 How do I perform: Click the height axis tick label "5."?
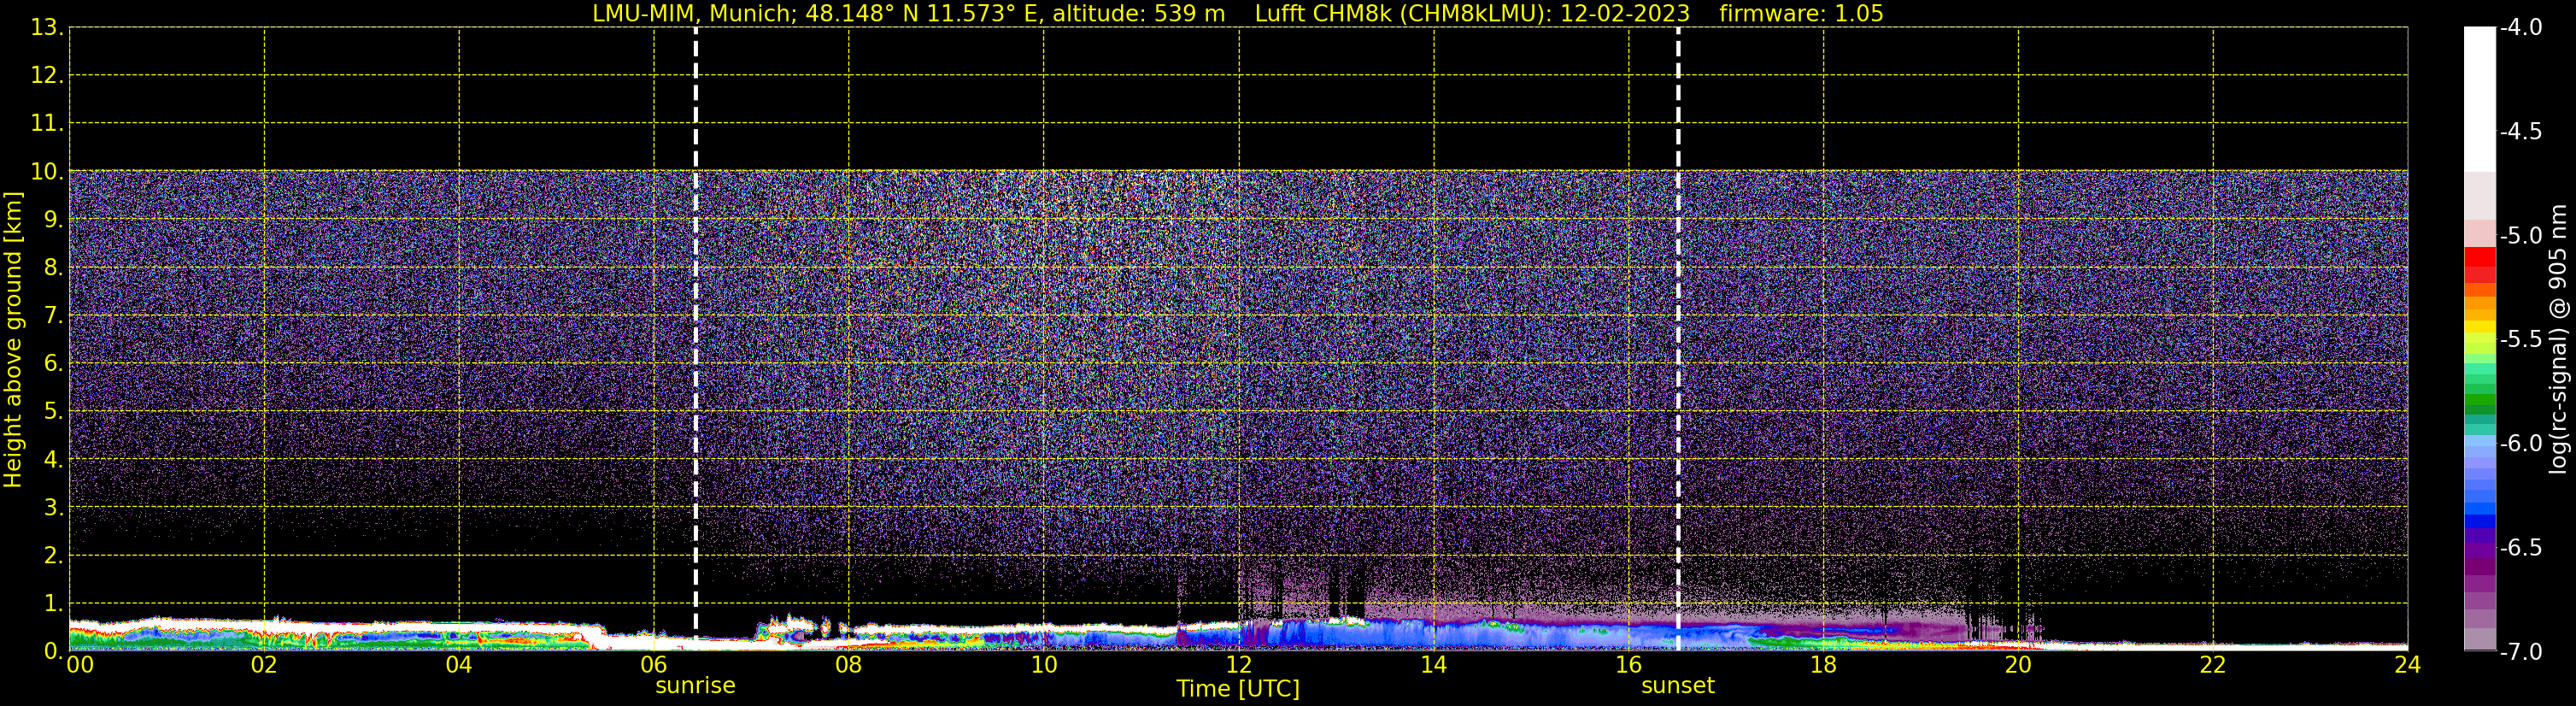coord(54,411)
